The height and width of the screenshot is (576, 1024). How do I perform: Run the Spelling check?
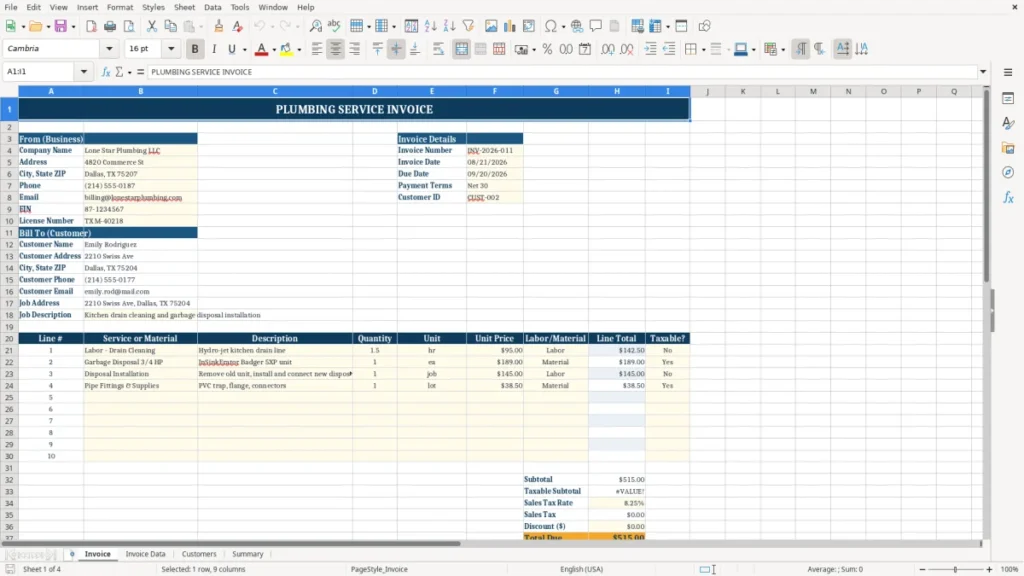(334, 26)
